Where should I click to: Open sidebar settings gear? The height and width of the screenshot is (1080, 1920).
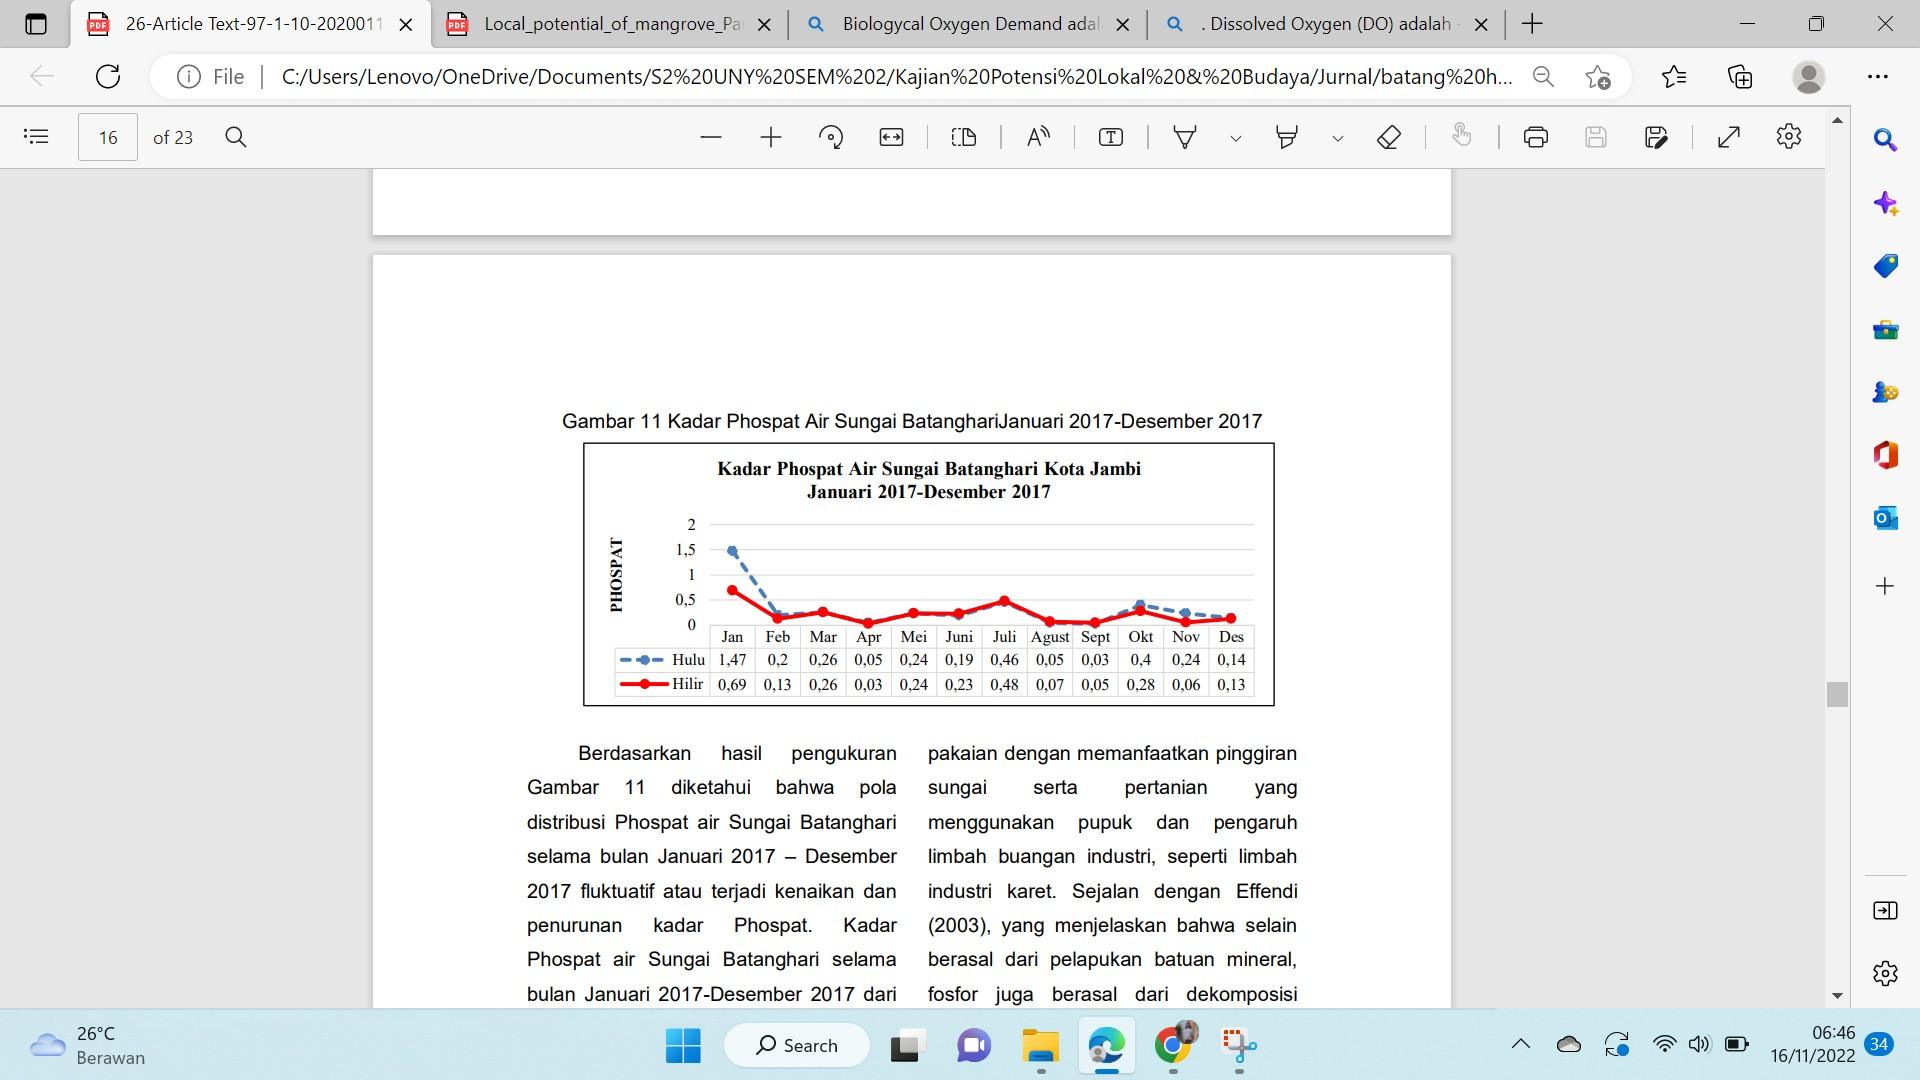(1885, 973)
